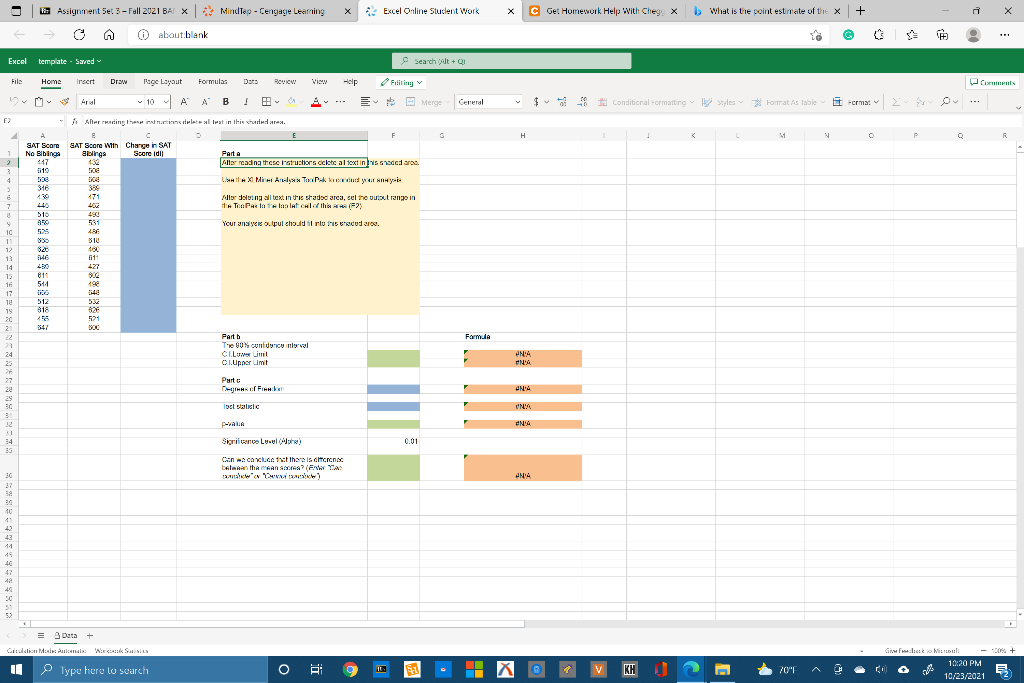Switch to the Draw ribbon tab

tap(119, 82)
